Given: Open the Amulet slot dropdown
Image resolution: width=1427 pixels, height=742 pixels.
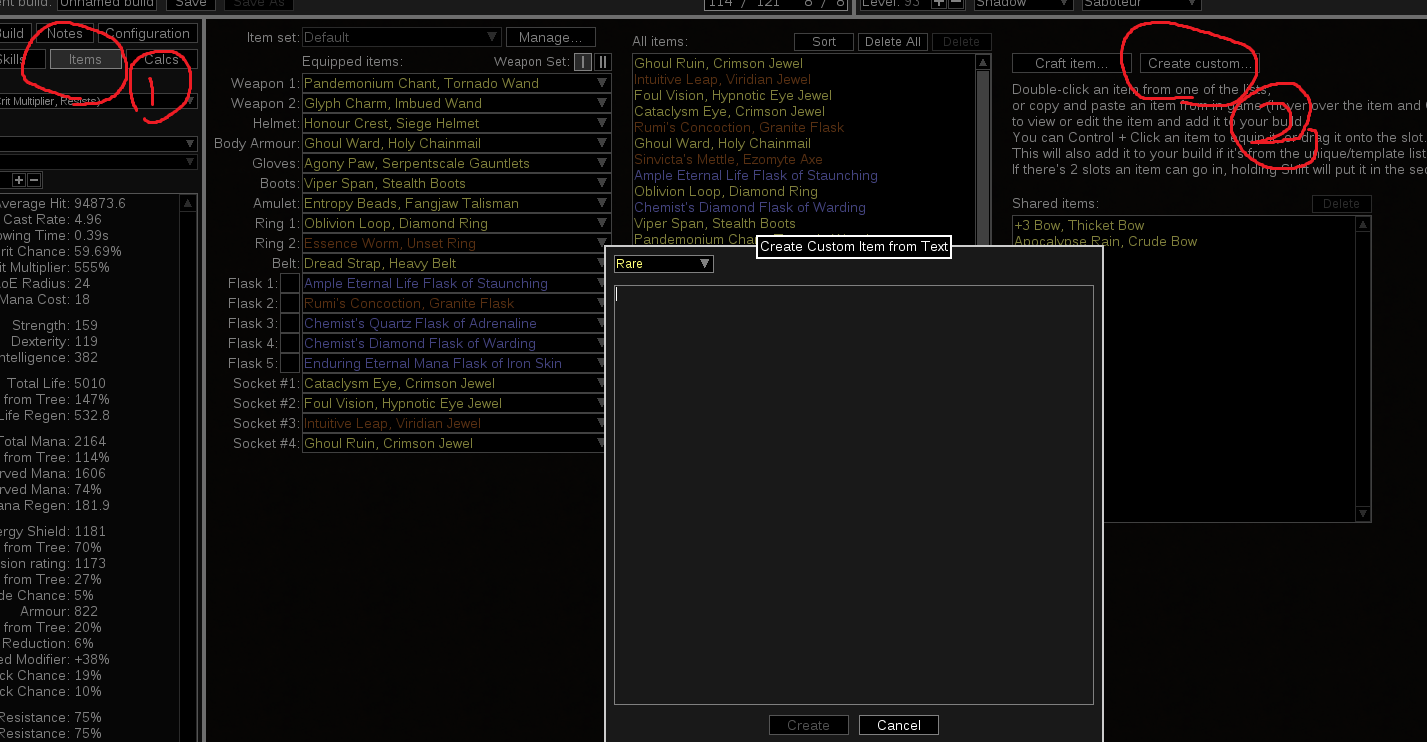Looking at the screenshot, I should 456,203.
